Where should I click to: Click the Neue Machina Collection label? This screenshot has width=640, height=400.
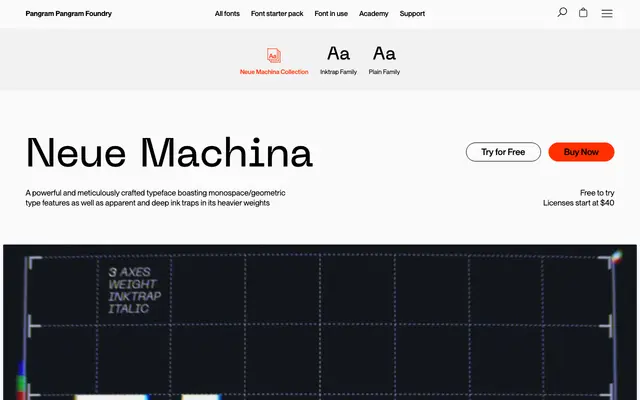point(274,72)
